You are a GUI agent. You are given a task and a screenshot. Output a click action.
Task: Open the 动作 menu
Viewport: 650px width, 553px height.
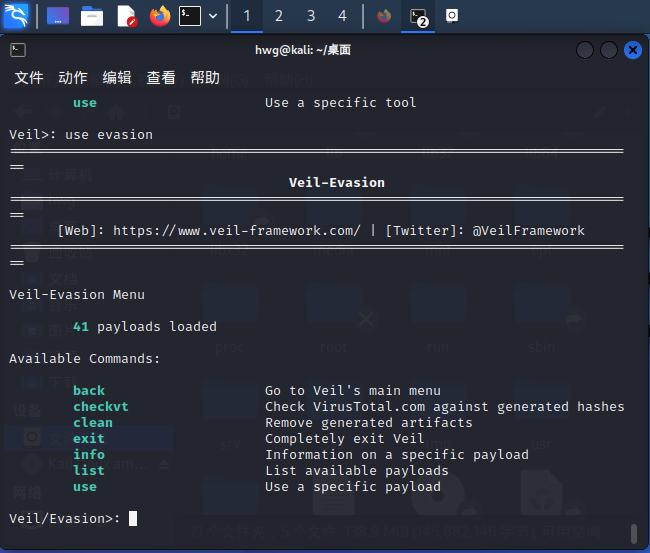pos(73,78)
